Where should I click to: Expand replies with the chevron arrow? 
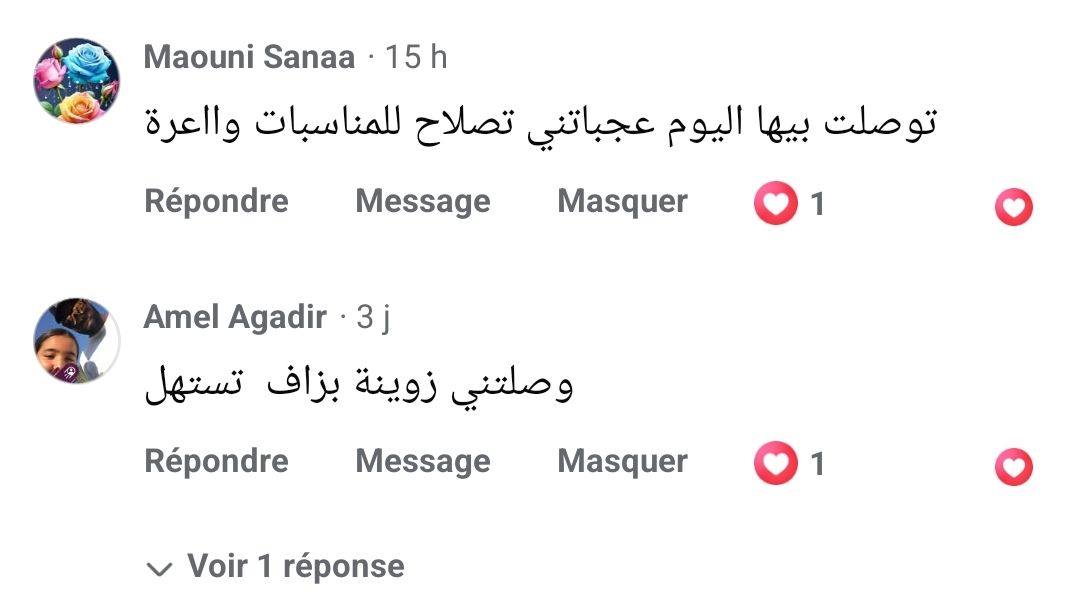[x=158, y=569]
